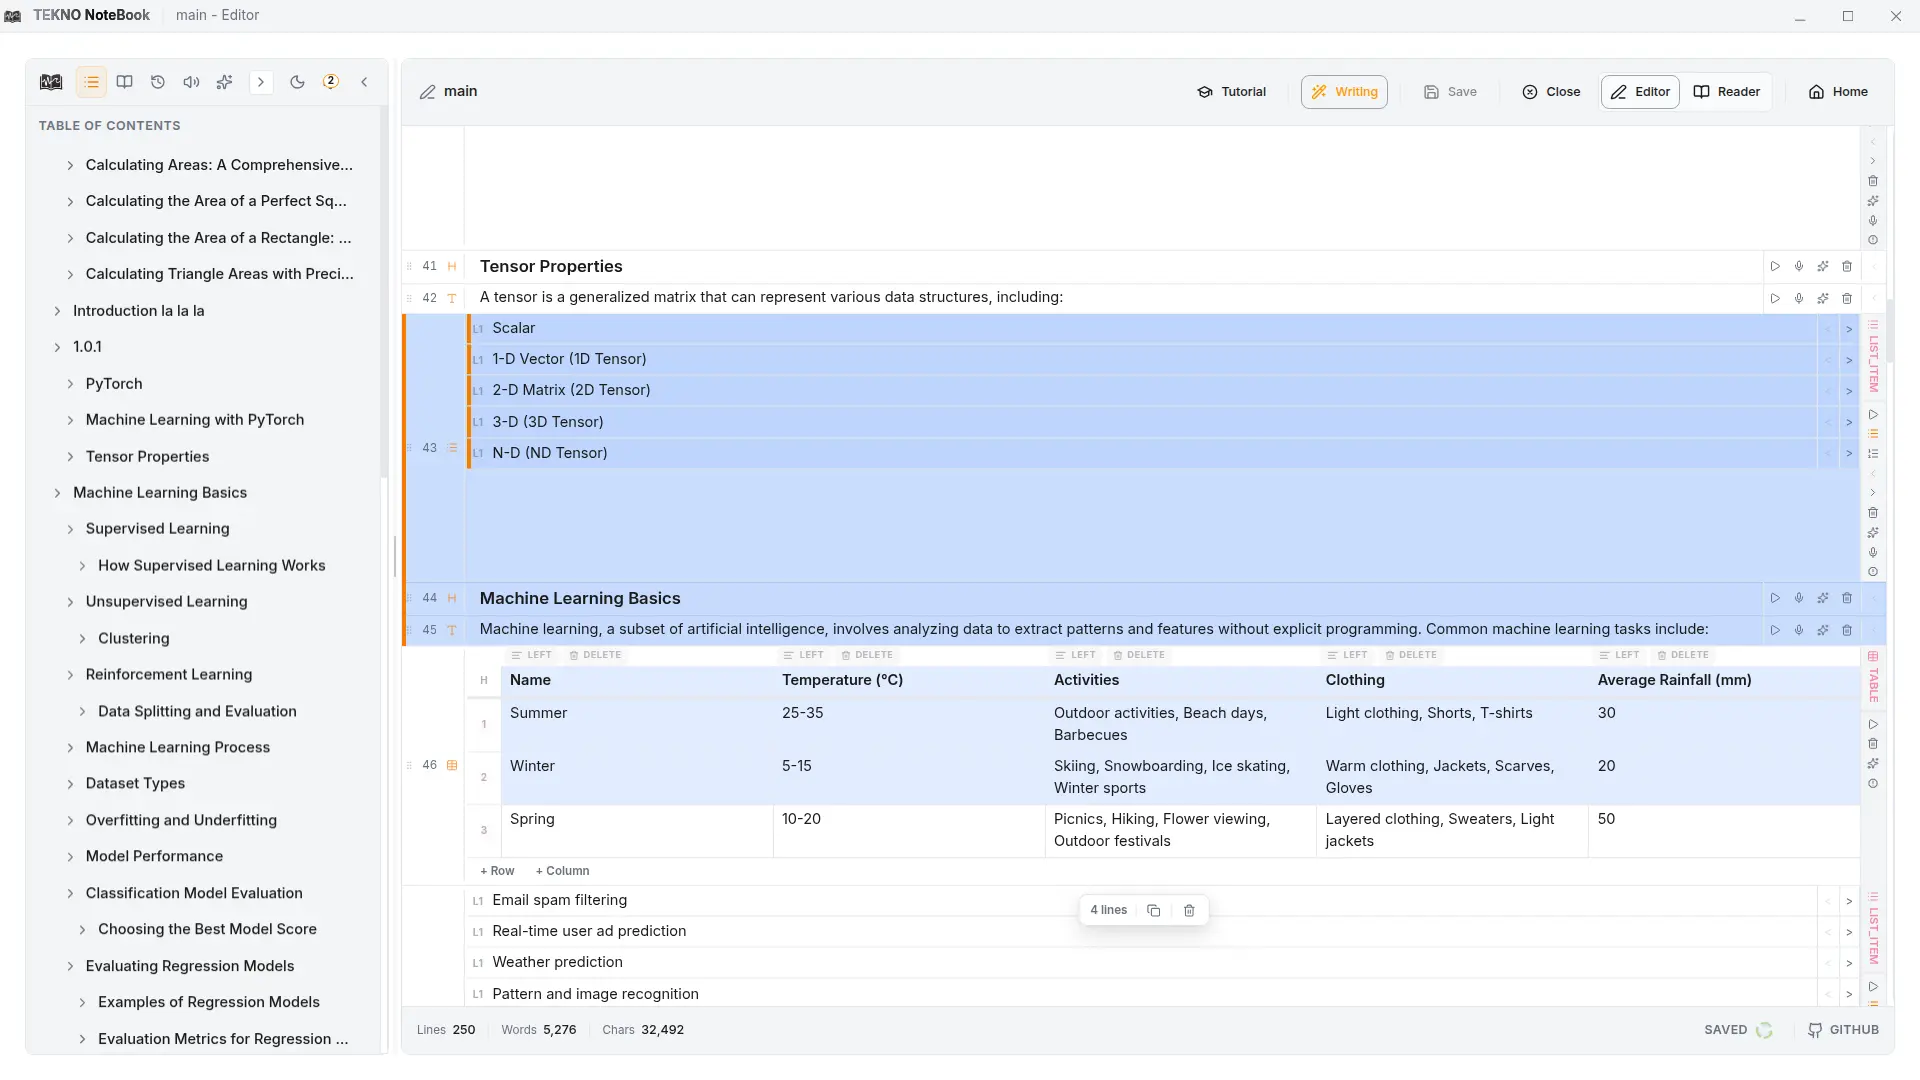Save the document
Screen dimensions: 1920x1080
(x=1450, y=92)
